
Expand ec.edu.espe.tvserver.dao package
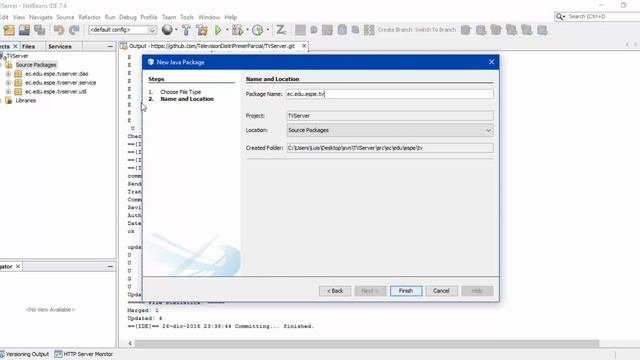pyautogui.click(x=8, y=74)
